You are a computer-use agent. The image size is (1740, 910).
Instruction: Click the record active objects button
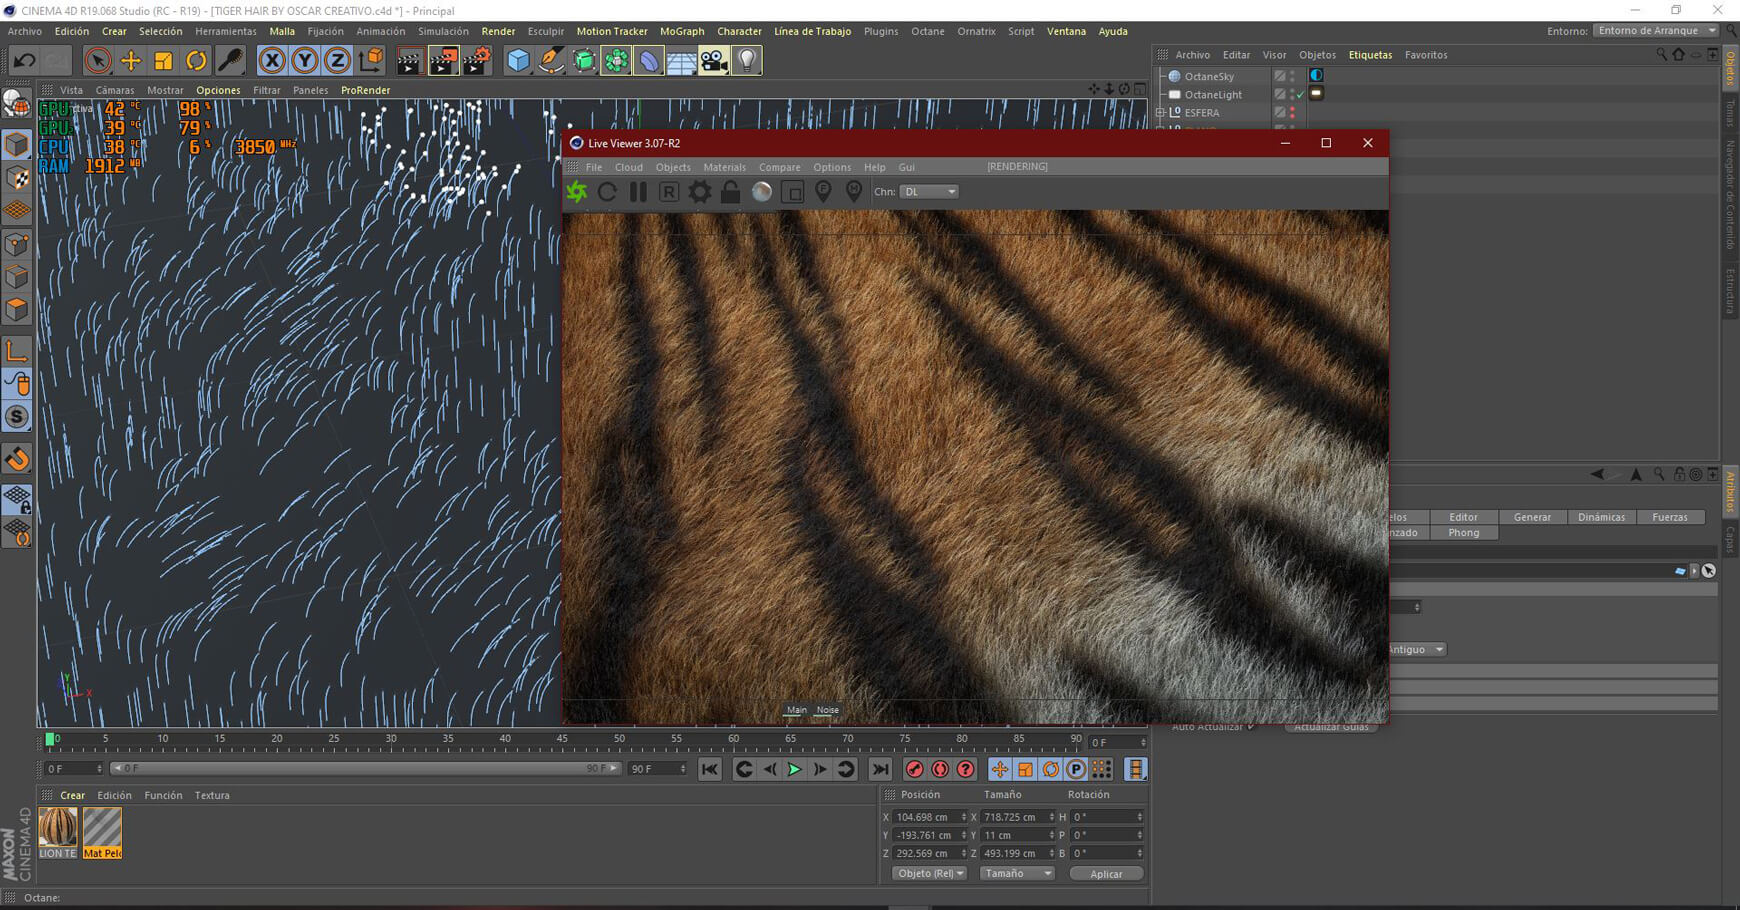(914, 769)
